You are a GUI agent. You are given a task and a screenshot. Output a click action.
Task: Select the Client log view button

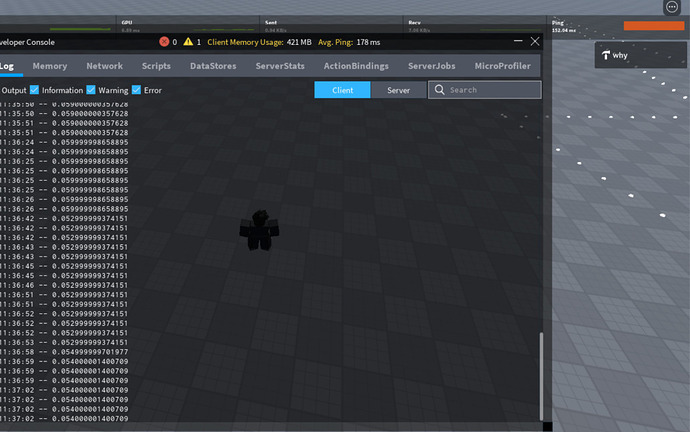(342, 90)
